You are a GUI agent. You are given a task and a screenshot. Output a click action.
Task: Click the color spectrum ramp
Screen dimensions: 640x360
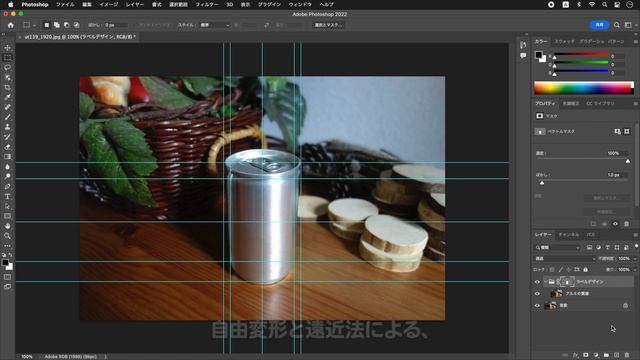click(x=584, y=88)
